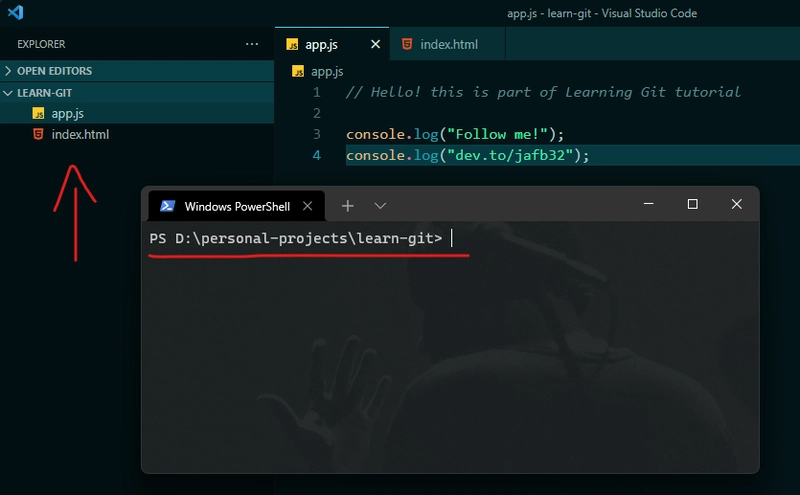Maximize the Windows PowerShell window
The width and height of the screenshot is (800, 495).
pos(692,204)
